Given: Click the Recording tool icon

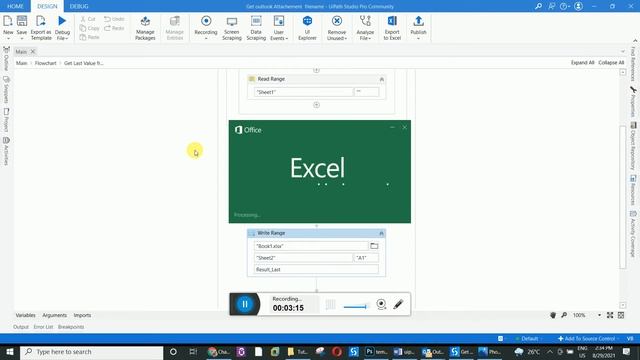Looking at the screenshot, I should tap(206, 21).
